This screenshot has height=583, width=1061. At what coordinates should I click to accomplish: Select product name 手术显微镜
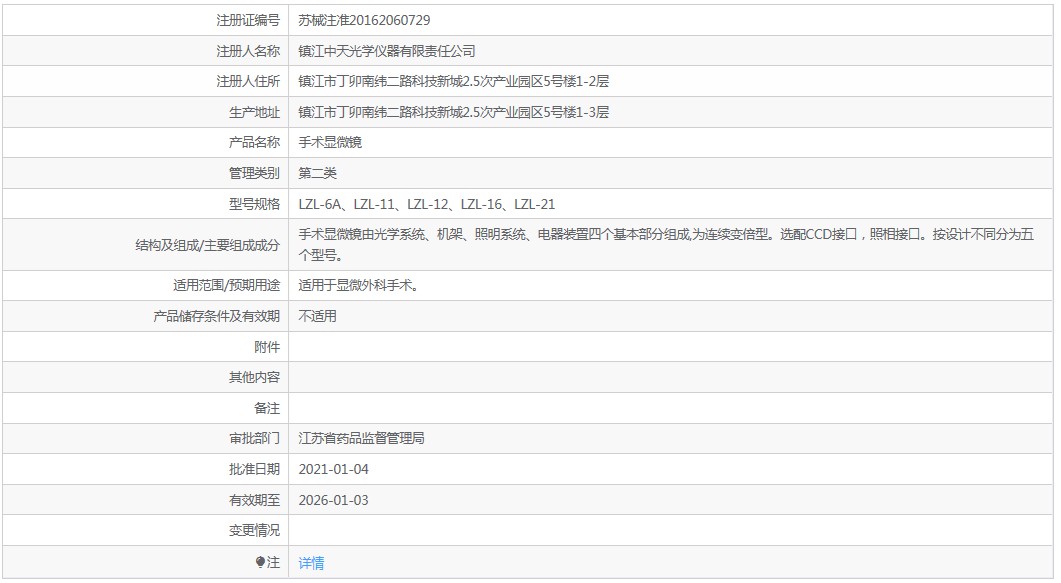pos(330,142)
